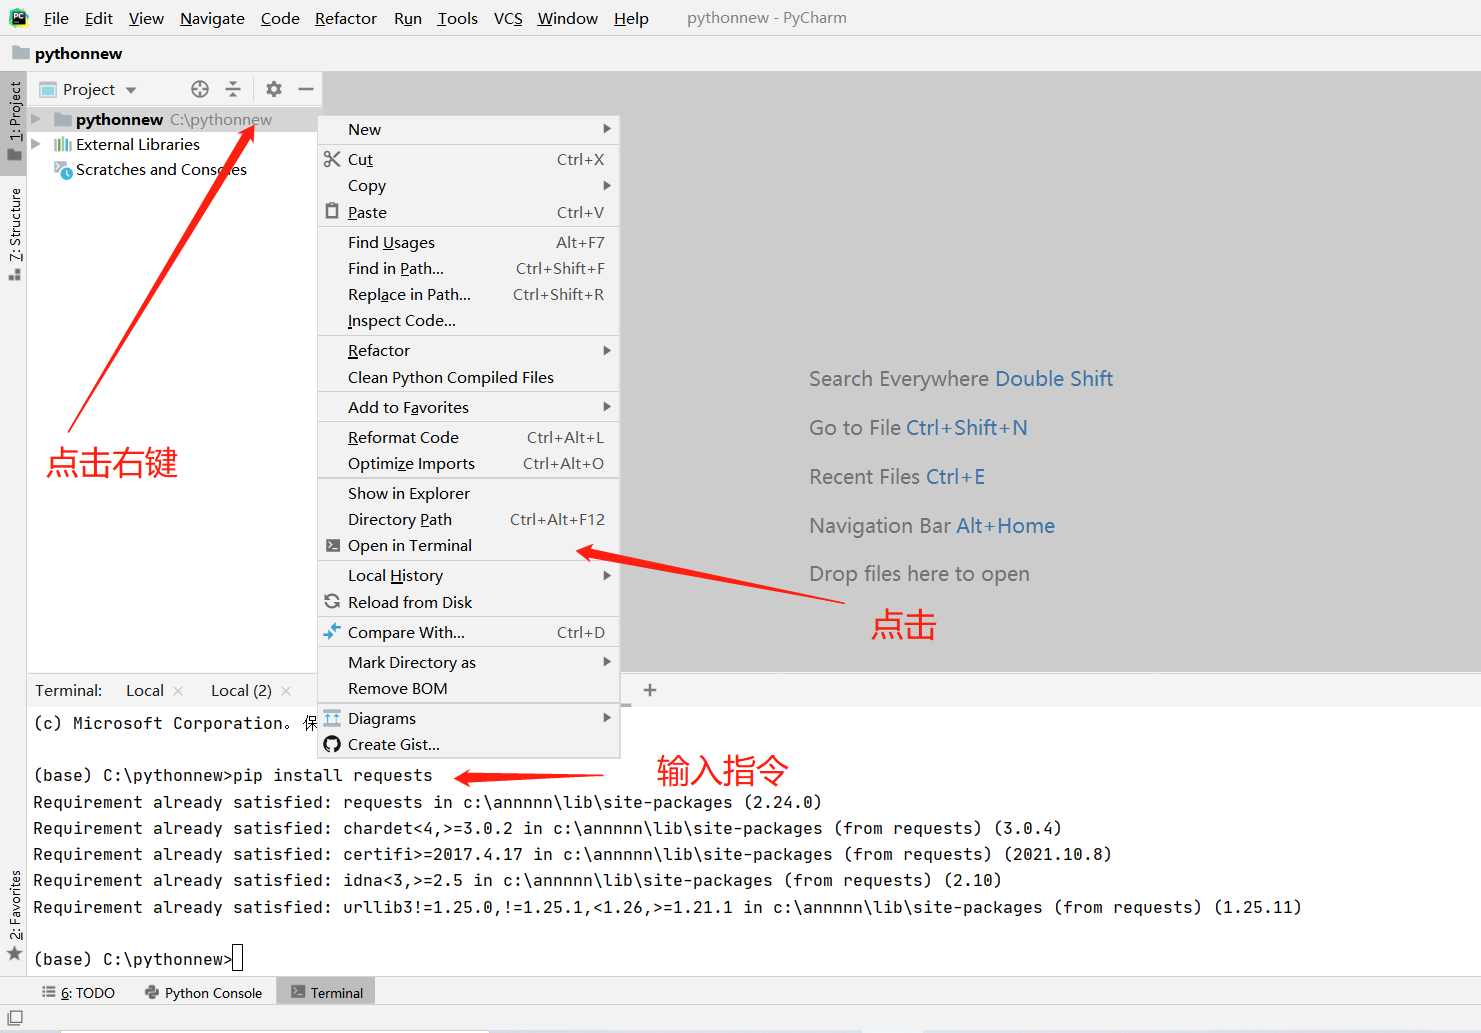The image size is (1481, 1033).
Task: Select Clean Python Compiled Files
Action: (x=469, y=377)
